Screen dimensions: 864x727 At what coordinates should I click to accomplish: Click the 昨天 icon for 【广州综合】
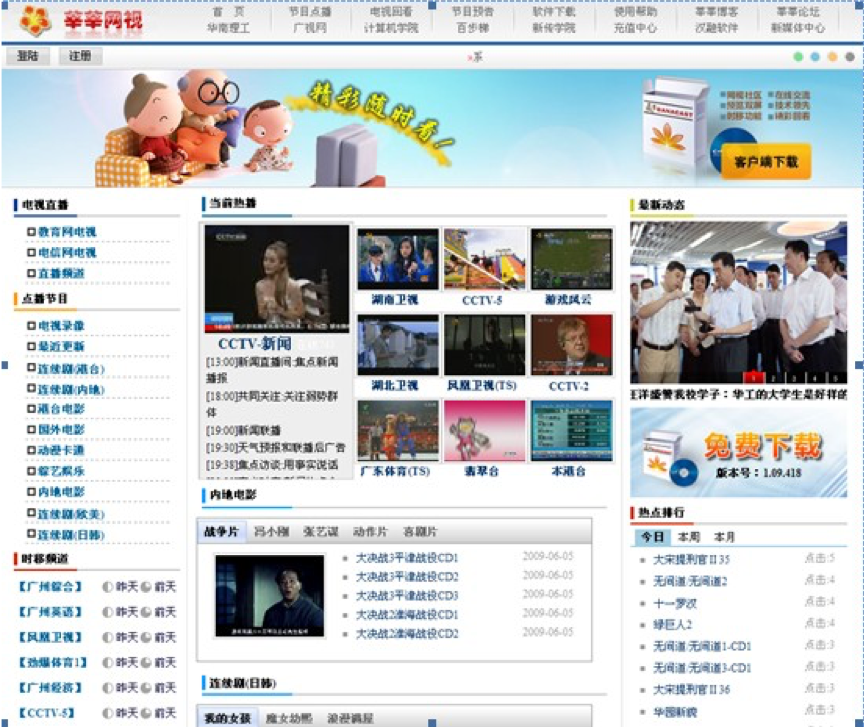(108, 587)
